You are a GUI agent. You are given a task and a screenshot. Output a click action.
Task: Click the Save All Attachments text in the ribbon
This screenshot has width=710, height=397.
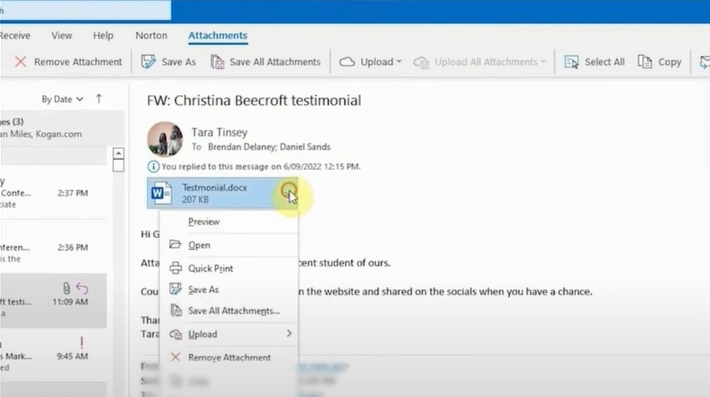pyautogui.click(x=275, y=62)
